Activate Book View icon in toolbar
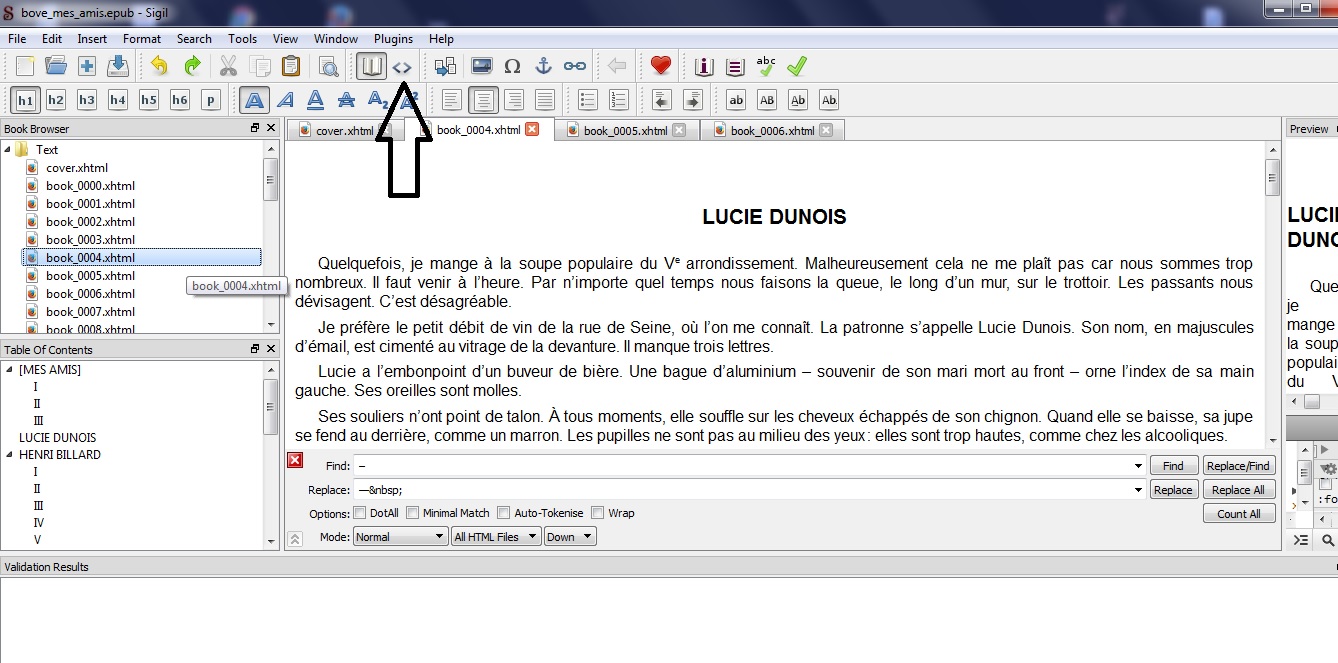 (372, 67)
